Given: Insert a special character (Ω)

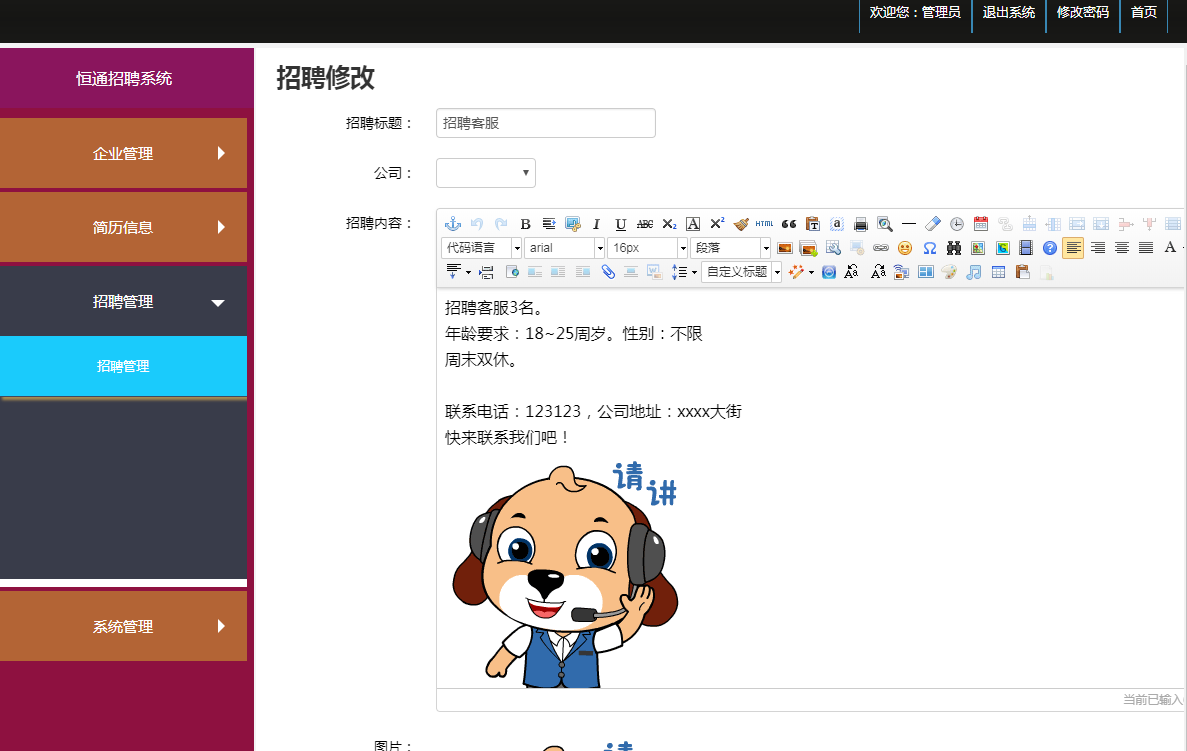Looking at the screenshot, I should pyautogui.click(x=927, y=248).
